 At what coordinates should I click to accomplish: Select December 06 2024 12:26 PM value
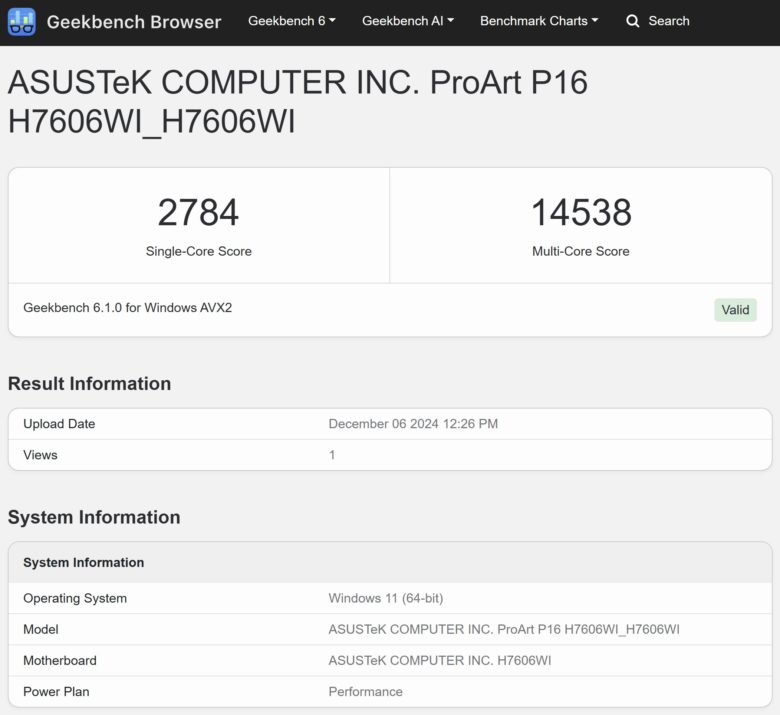(x=413, y=424)
